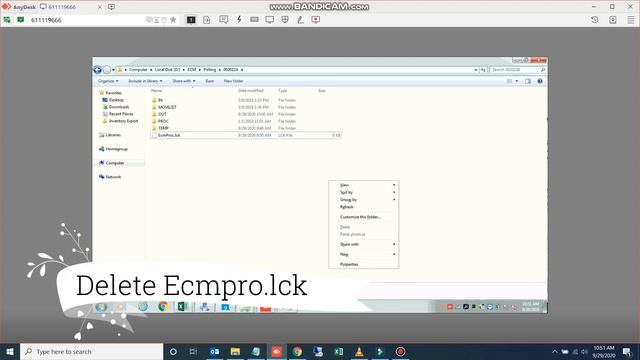Viewport: 640px width, 360px height.
Task: Click the dark monitor icon in AnyDesk toolbar
Action: tap(191, 20)
